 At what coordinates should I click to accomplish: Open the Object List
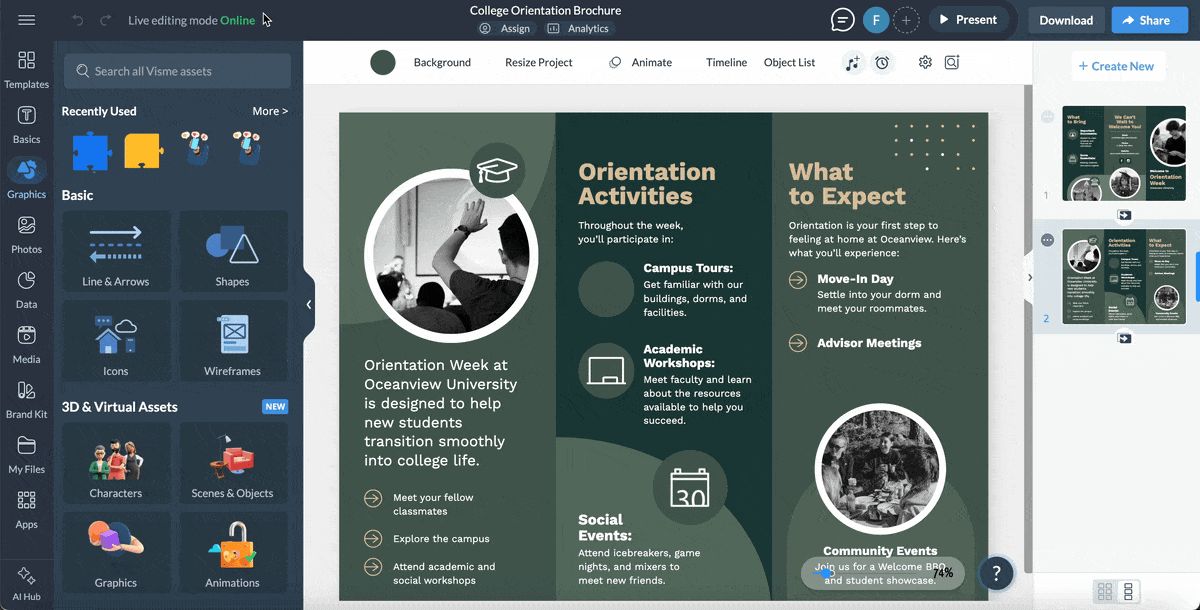[x=789, y=62]
